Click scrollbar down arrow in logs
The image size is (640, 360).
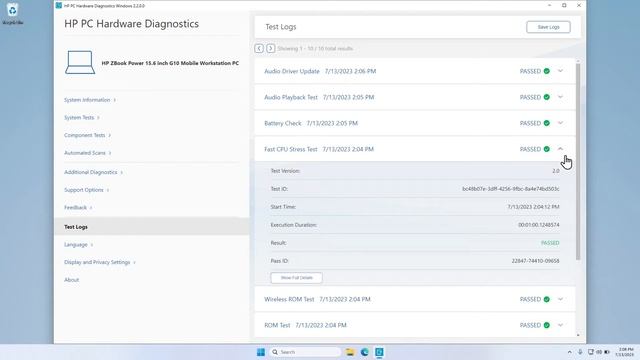pos(578,335)
